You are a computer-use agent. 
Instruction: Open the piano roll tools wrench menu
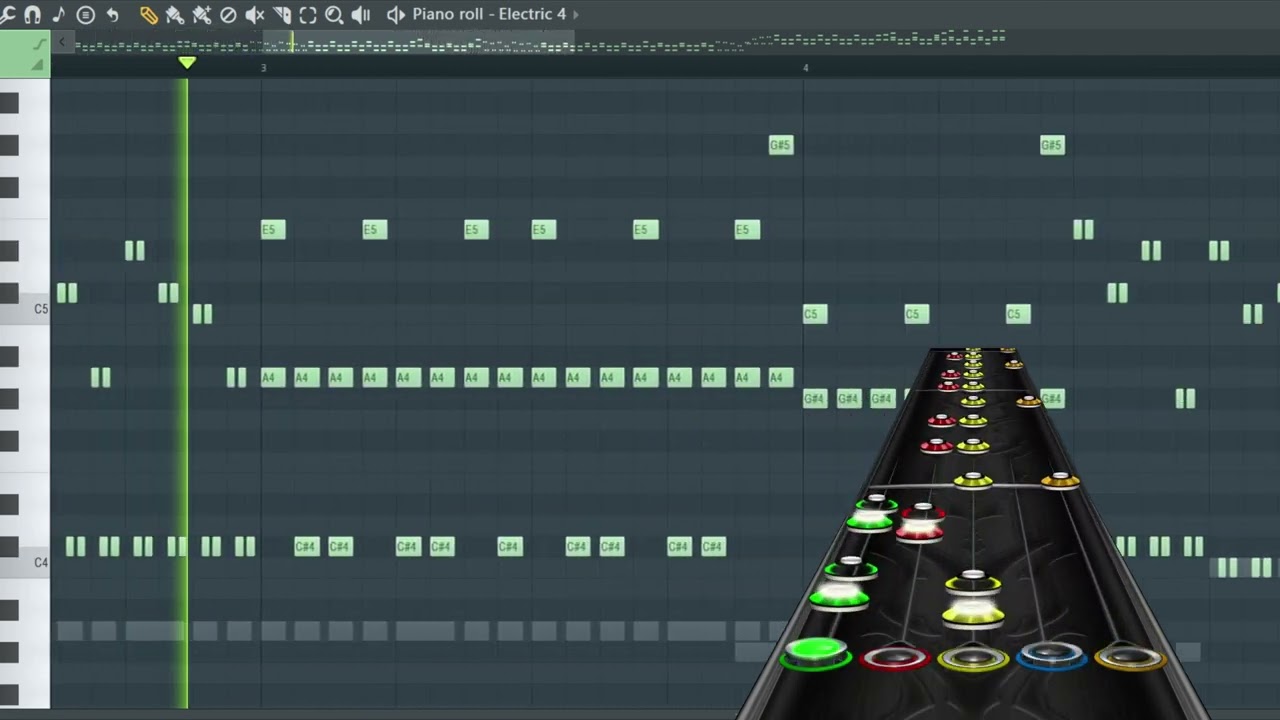[x=7, y=14]
